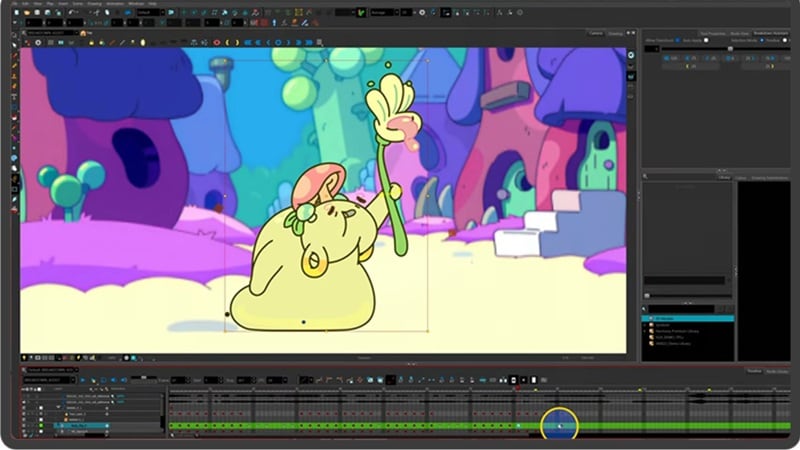This screenshot has width=800, height=450.
Task: Click the volume slider in timeline toolbar
Action: pyautogui.click(x=143, y=378)
